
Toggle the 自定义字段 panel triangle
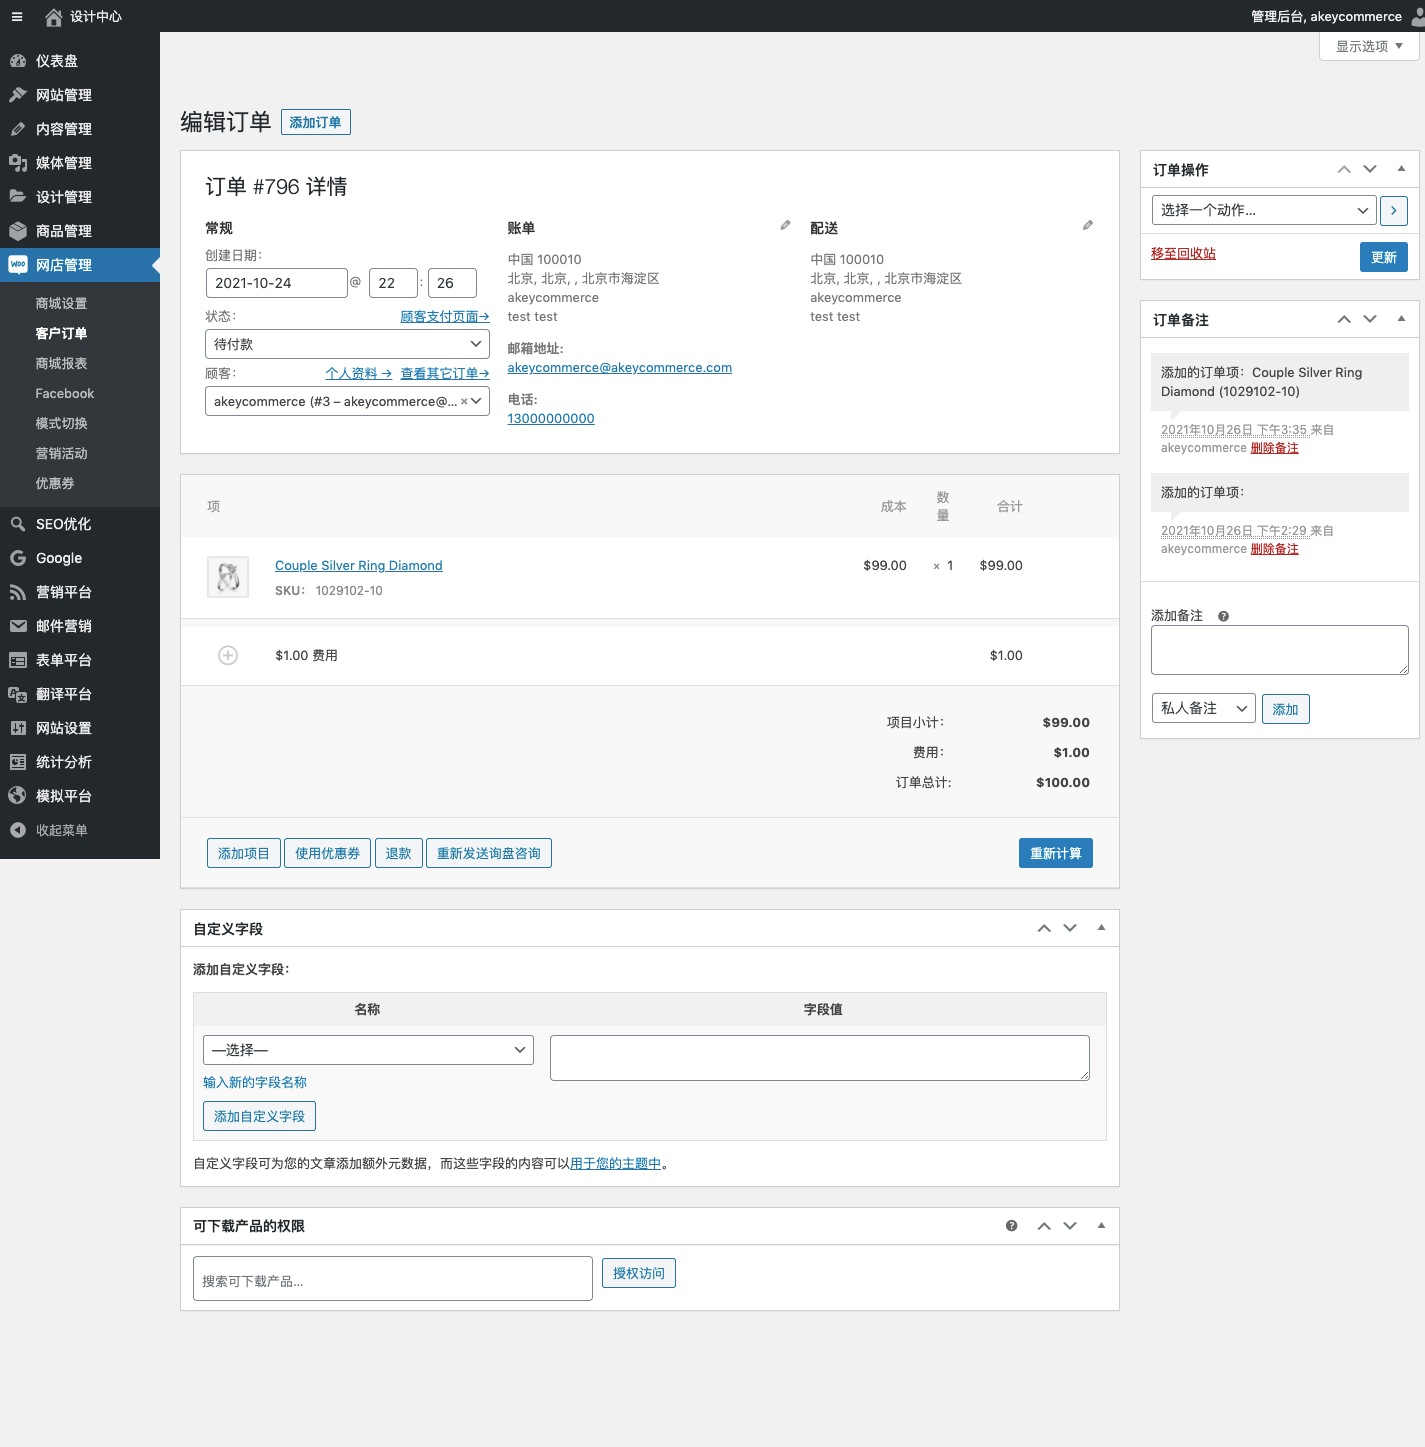1101,928
